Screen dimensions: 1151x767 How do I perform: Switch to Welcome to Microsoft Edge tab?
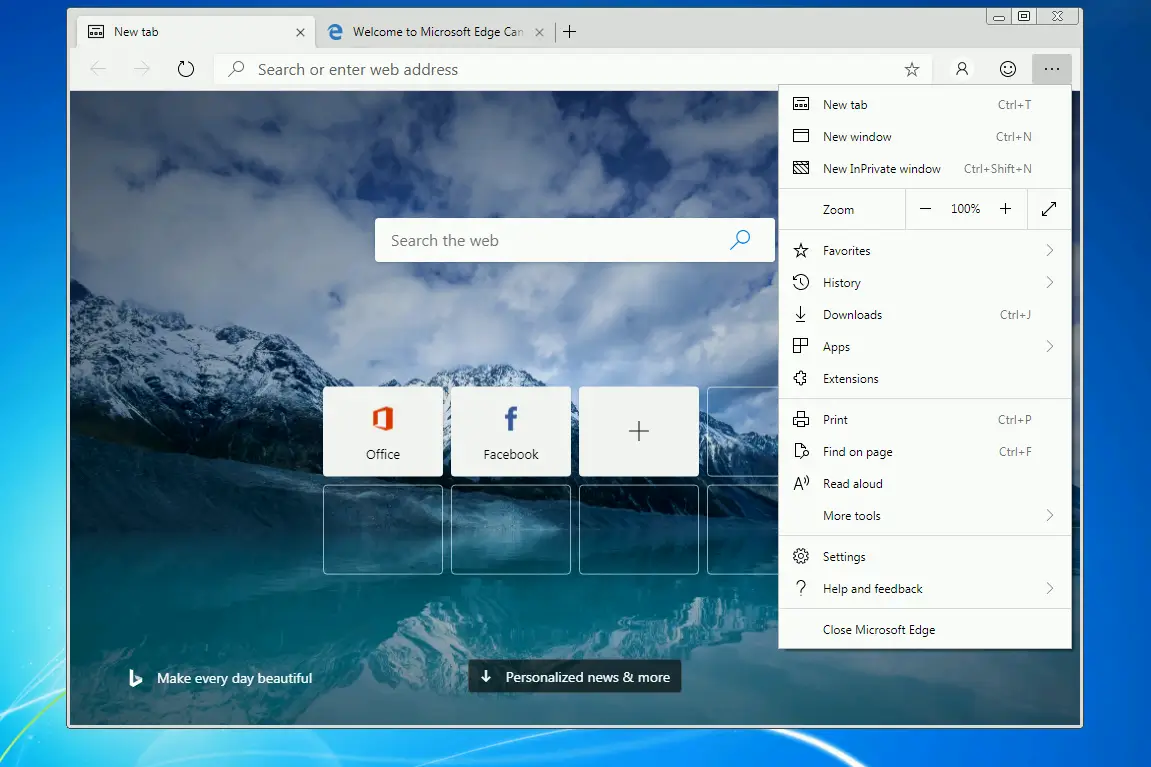pos(437,32)
